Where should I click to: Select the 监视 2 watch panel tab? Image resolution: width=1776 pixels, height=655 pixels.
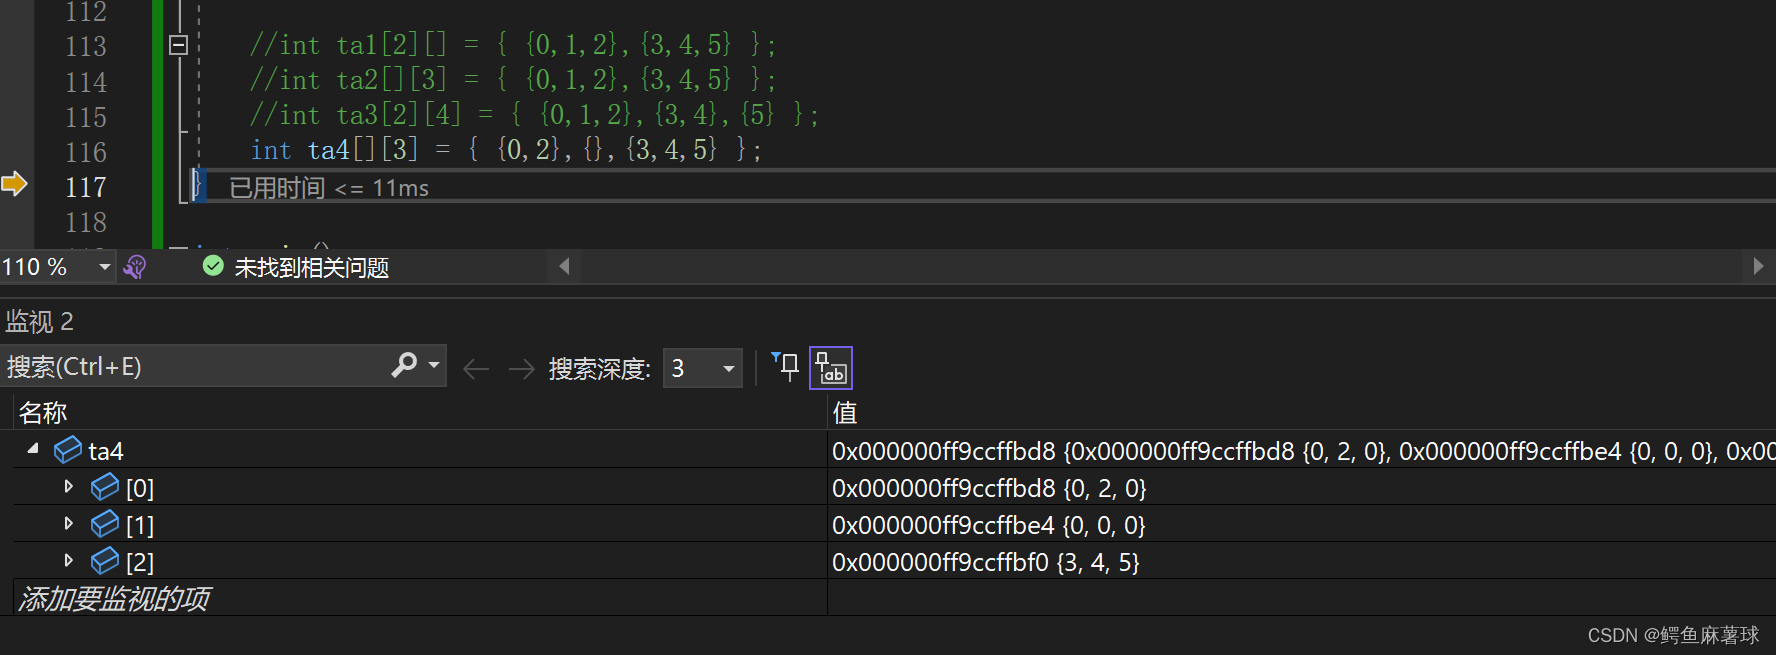pyautogui.click(x=40, y=322)
